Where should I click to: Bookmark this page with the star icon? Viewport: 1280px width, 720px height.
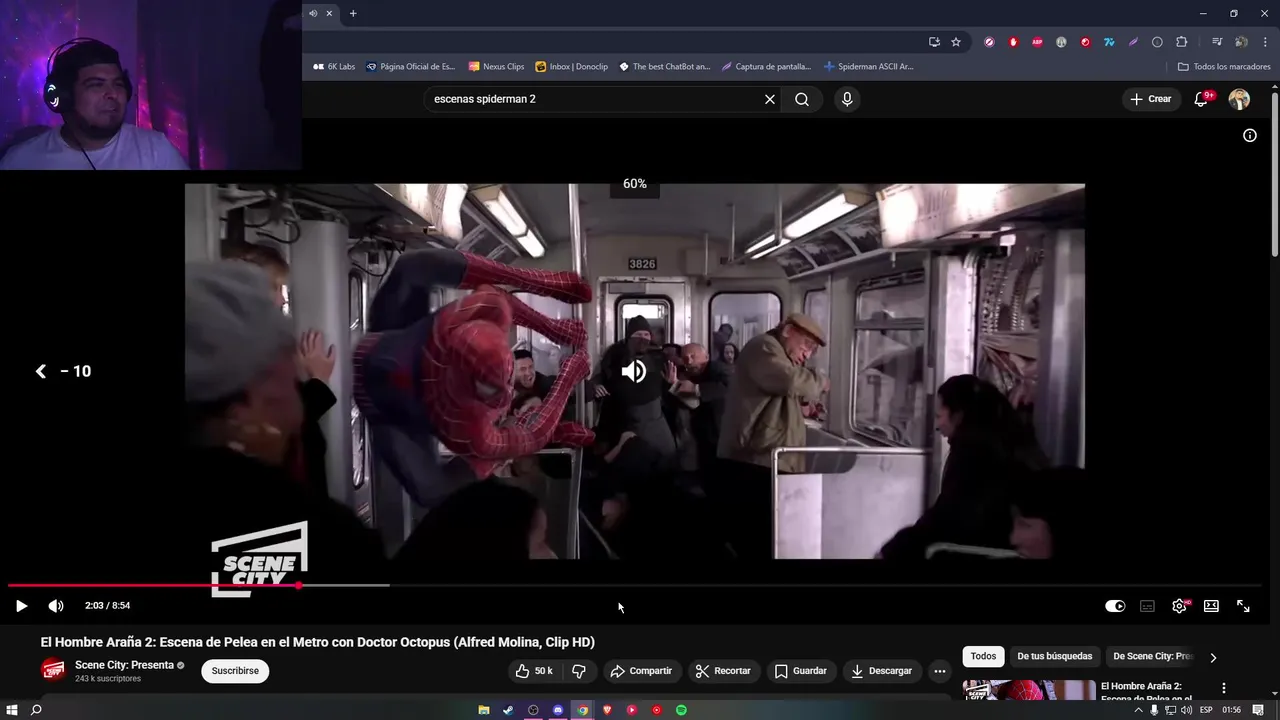coord(956,42)
